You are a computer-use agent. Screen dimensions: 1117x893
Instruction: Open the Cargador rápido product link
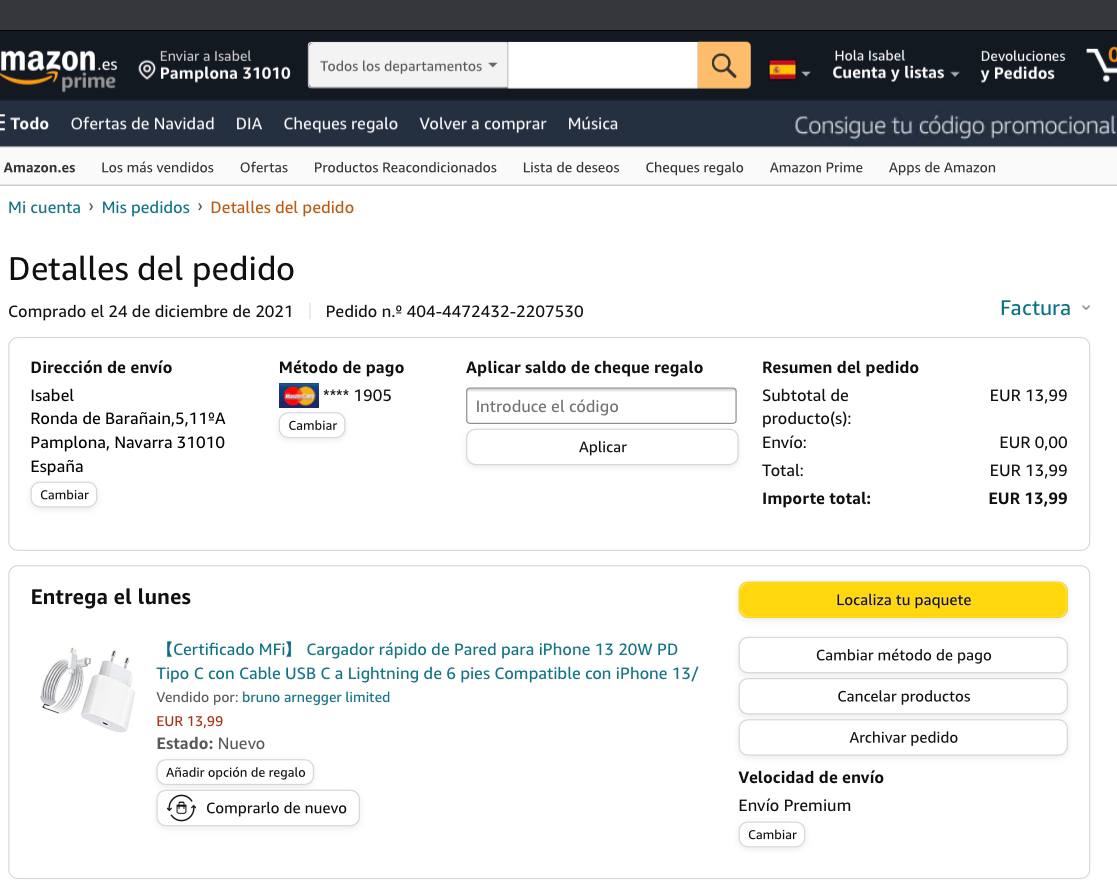point(427,661)
